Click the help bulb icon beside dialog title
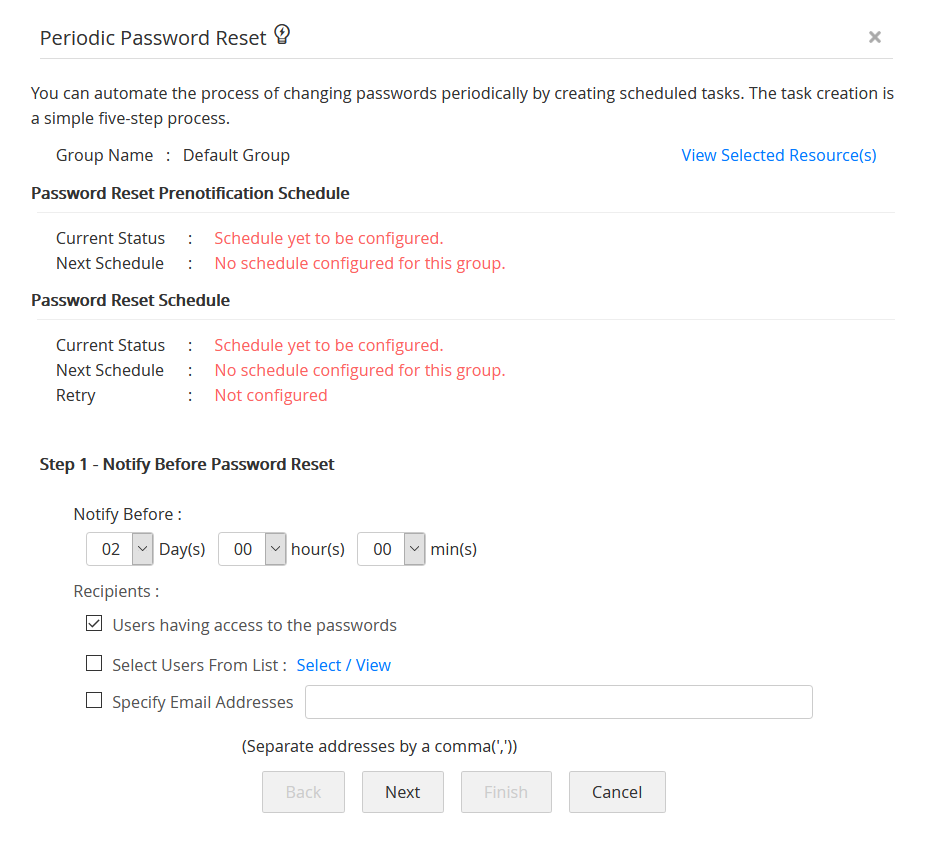 point(281,33)
